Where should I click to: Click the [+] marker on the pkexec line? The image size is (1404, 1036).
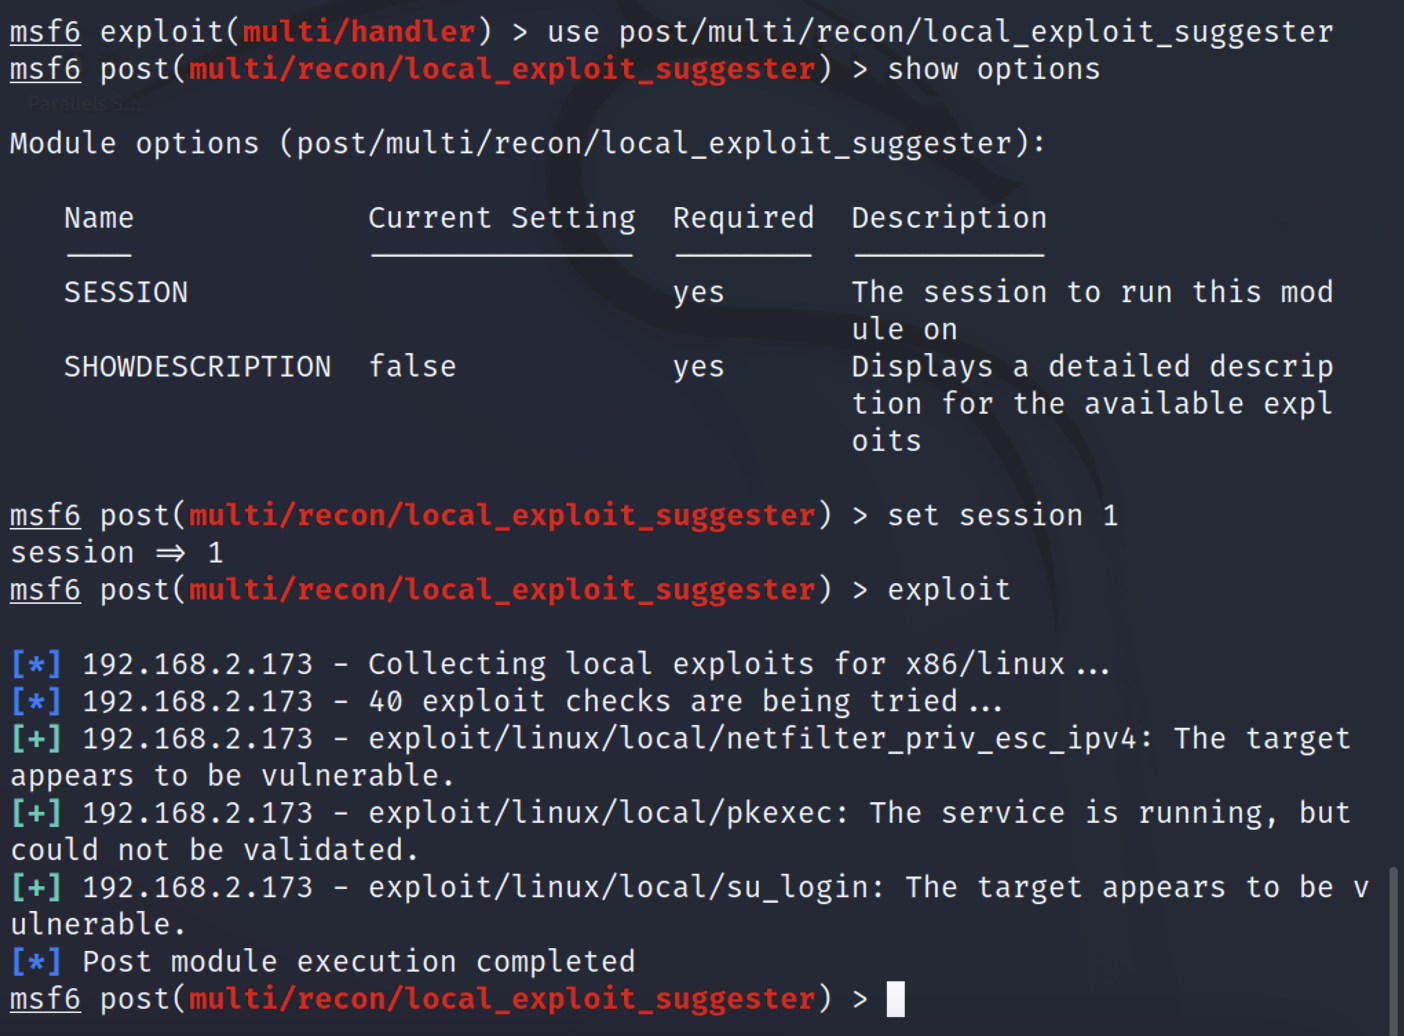click(36, 813)
